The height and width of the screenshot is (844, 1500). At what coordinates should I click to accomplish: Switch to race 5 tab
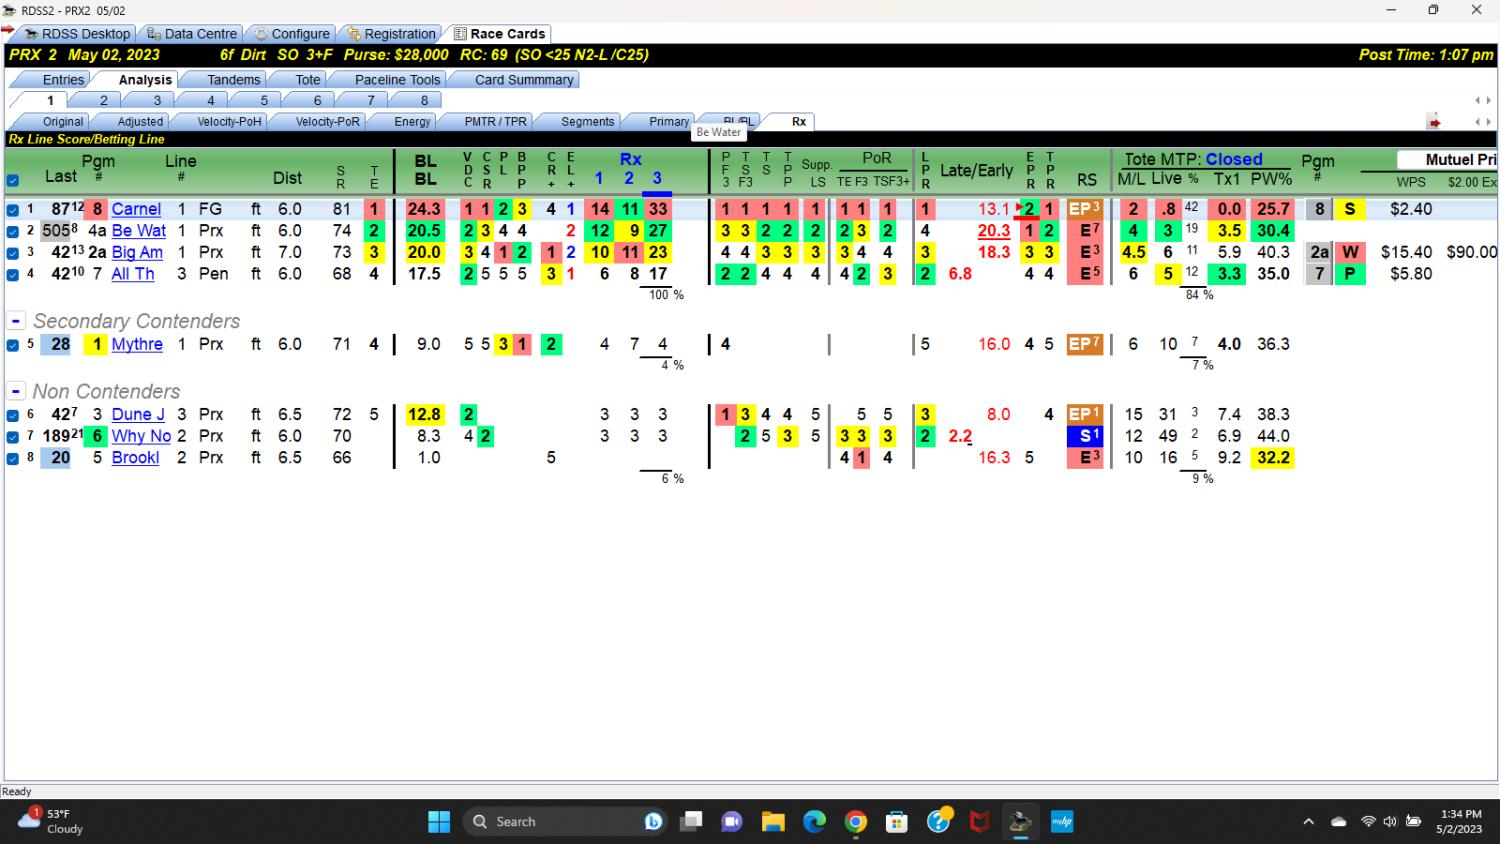coord(264,101)
